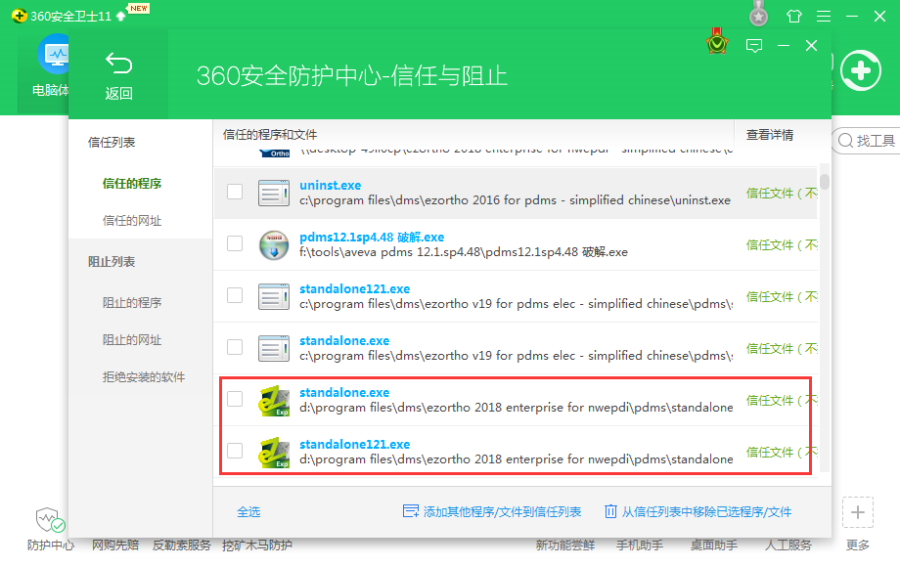Open standalone121.exe link in d:\ row
The image size is (900, 567).
[354, 444]
